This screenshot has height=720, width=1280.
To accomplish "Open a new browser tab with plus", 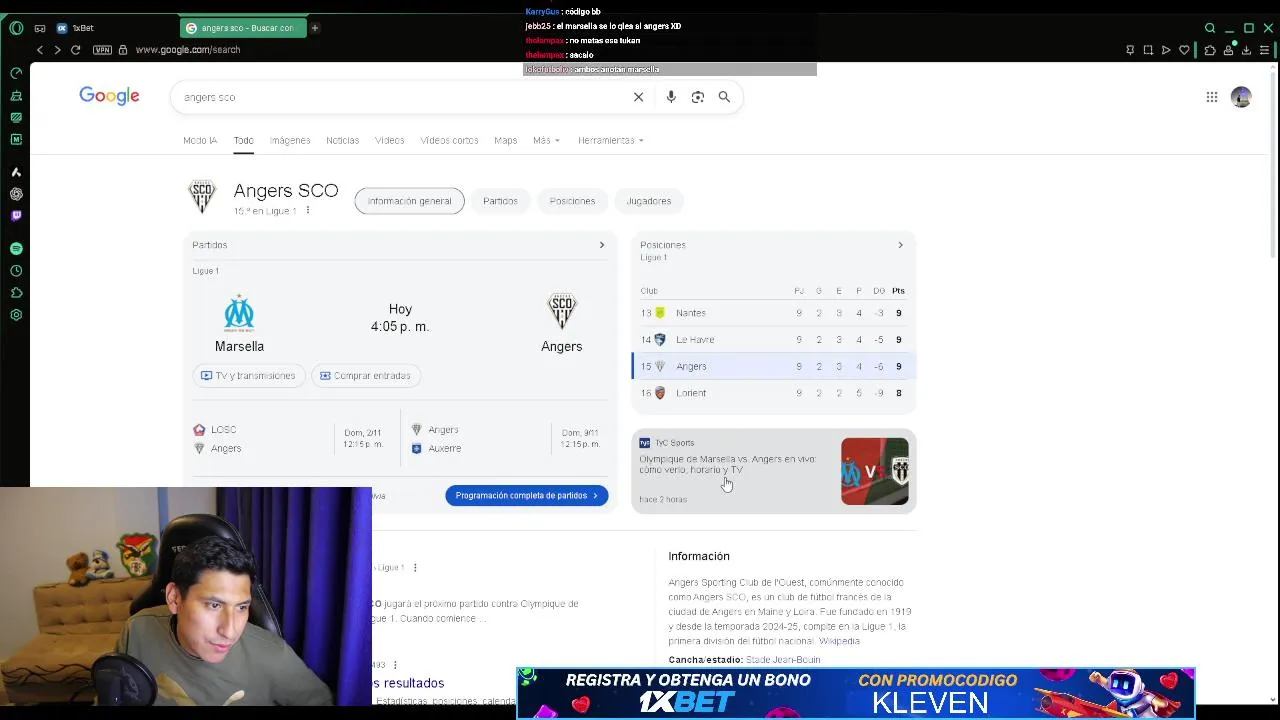I will (314, 28).
